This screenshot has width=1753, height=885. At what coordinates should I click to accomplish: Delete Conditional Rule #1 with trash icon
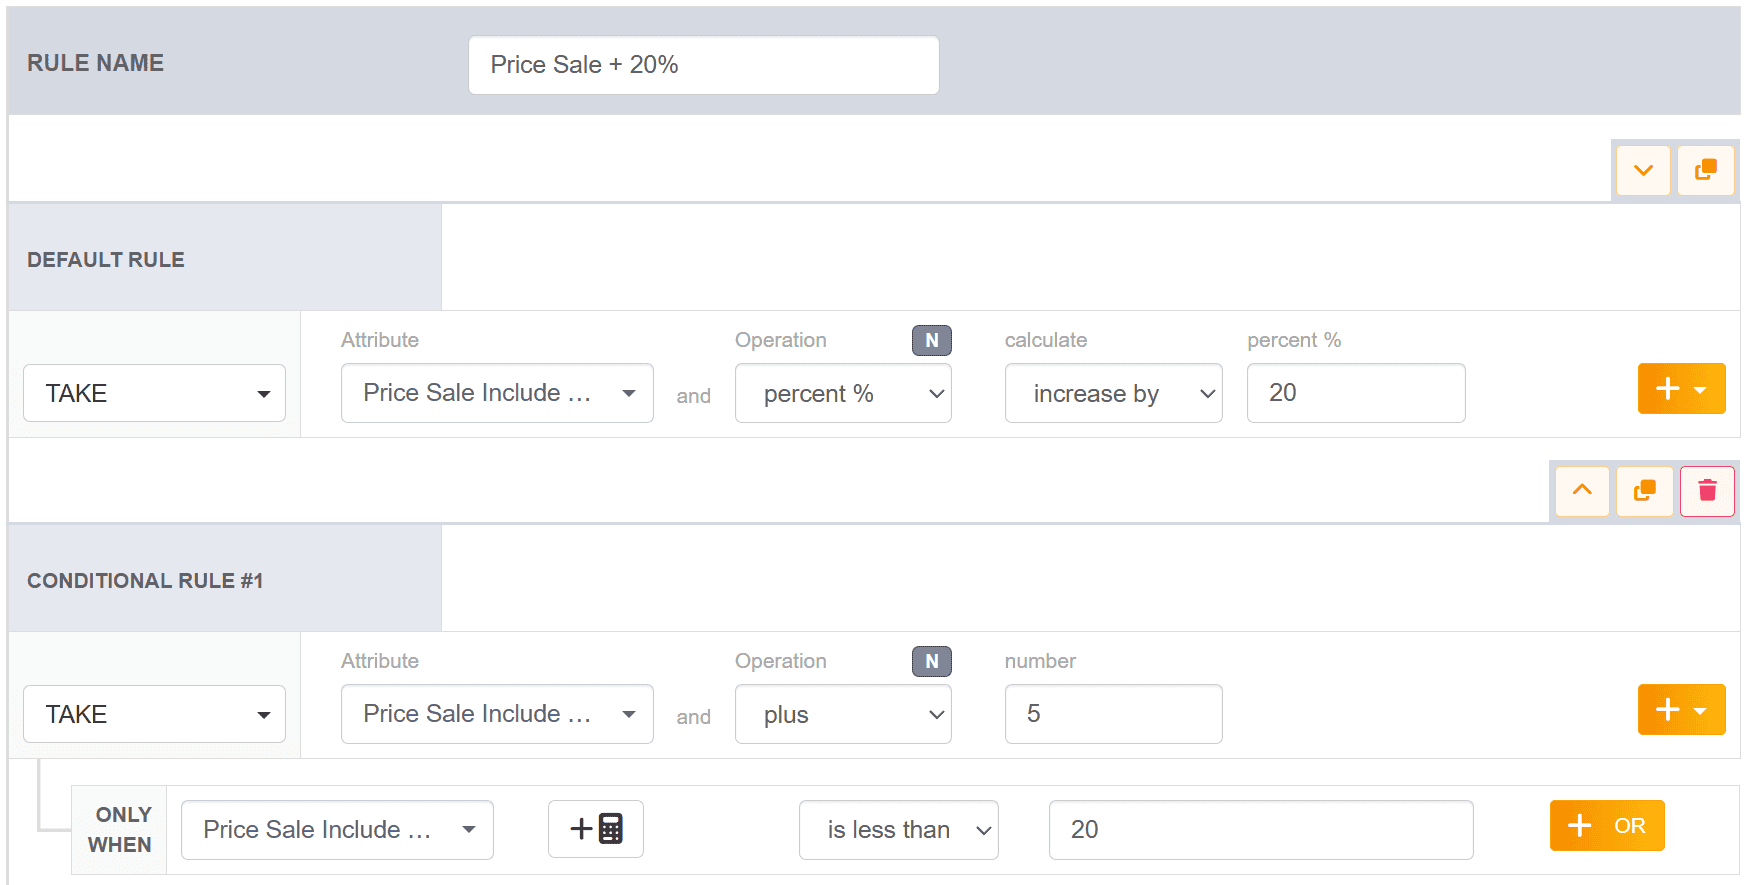click(1707, 491)
